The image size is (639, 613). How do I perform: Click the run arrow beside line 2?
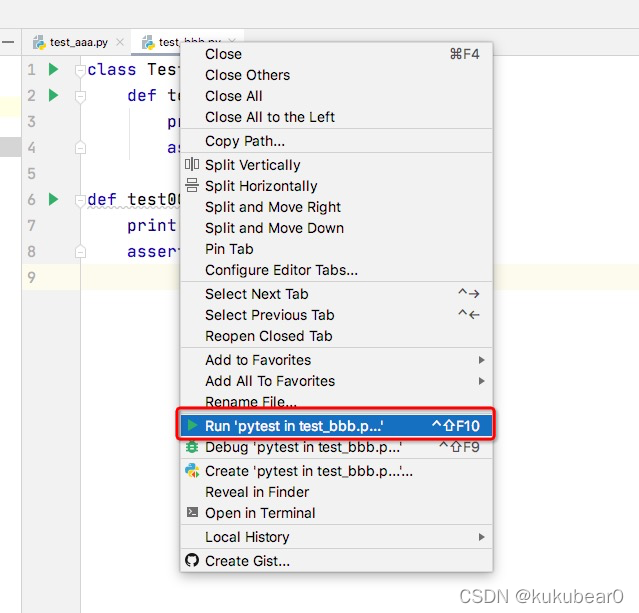53,95
